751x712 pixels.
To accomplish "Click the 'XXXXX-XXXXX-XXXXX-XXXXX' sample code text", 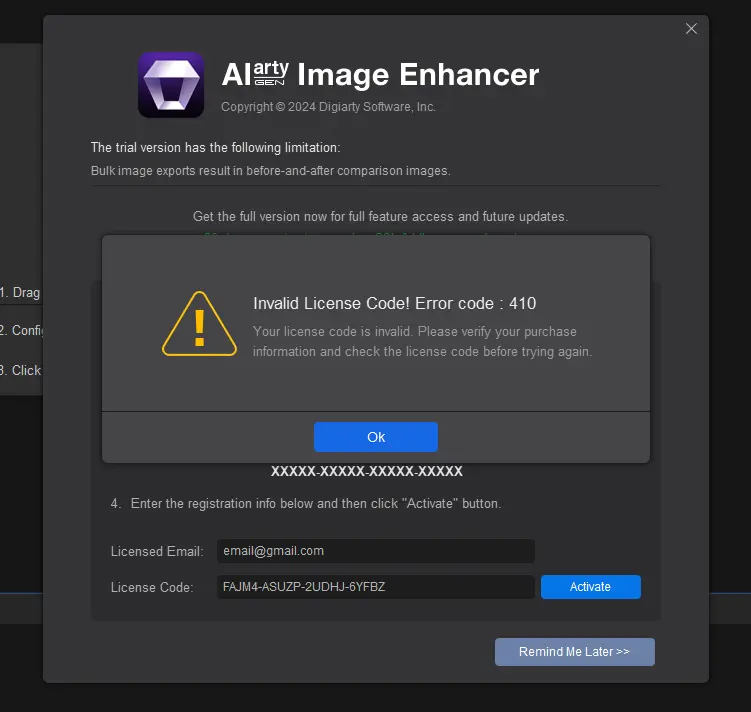I will pos(366,471).
